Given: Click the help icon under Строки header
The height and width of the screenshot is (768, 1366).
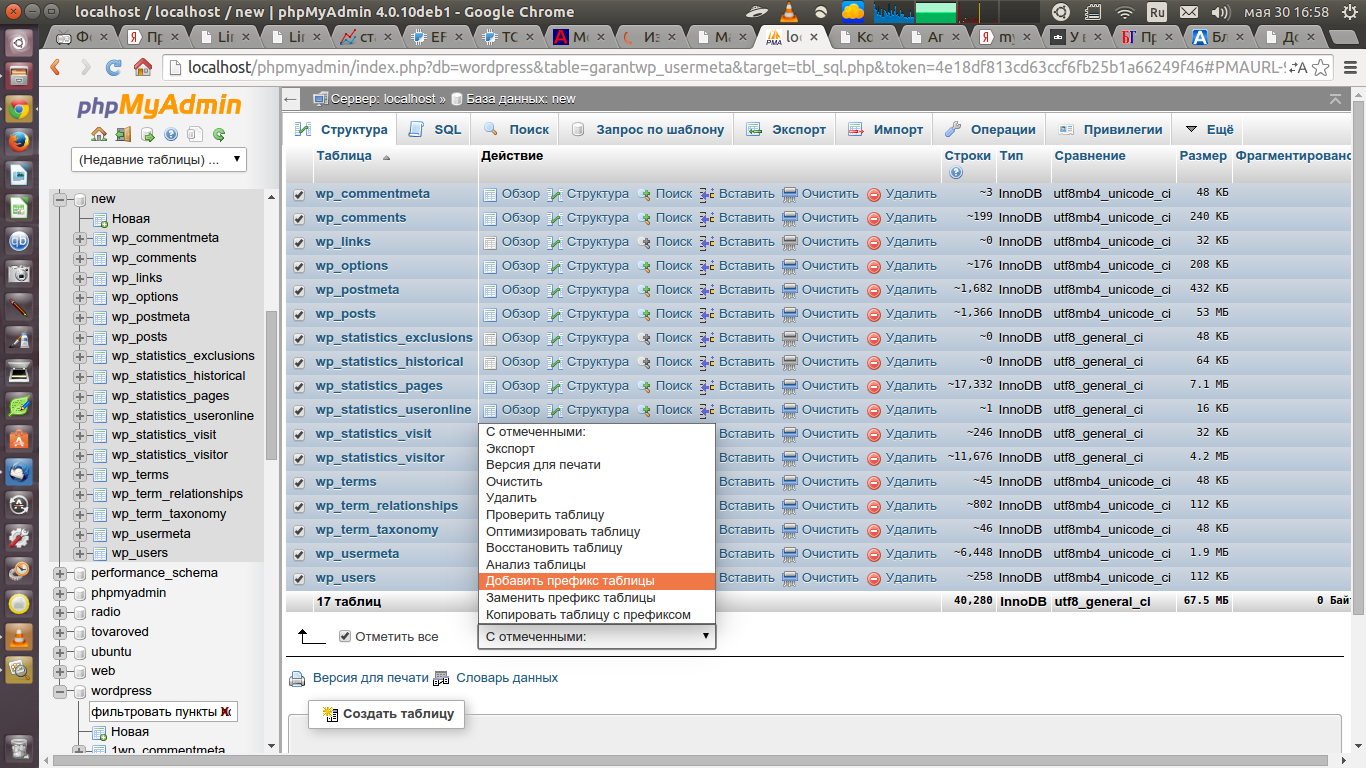Looking at the screenshot, I should [x=956, y=173].
